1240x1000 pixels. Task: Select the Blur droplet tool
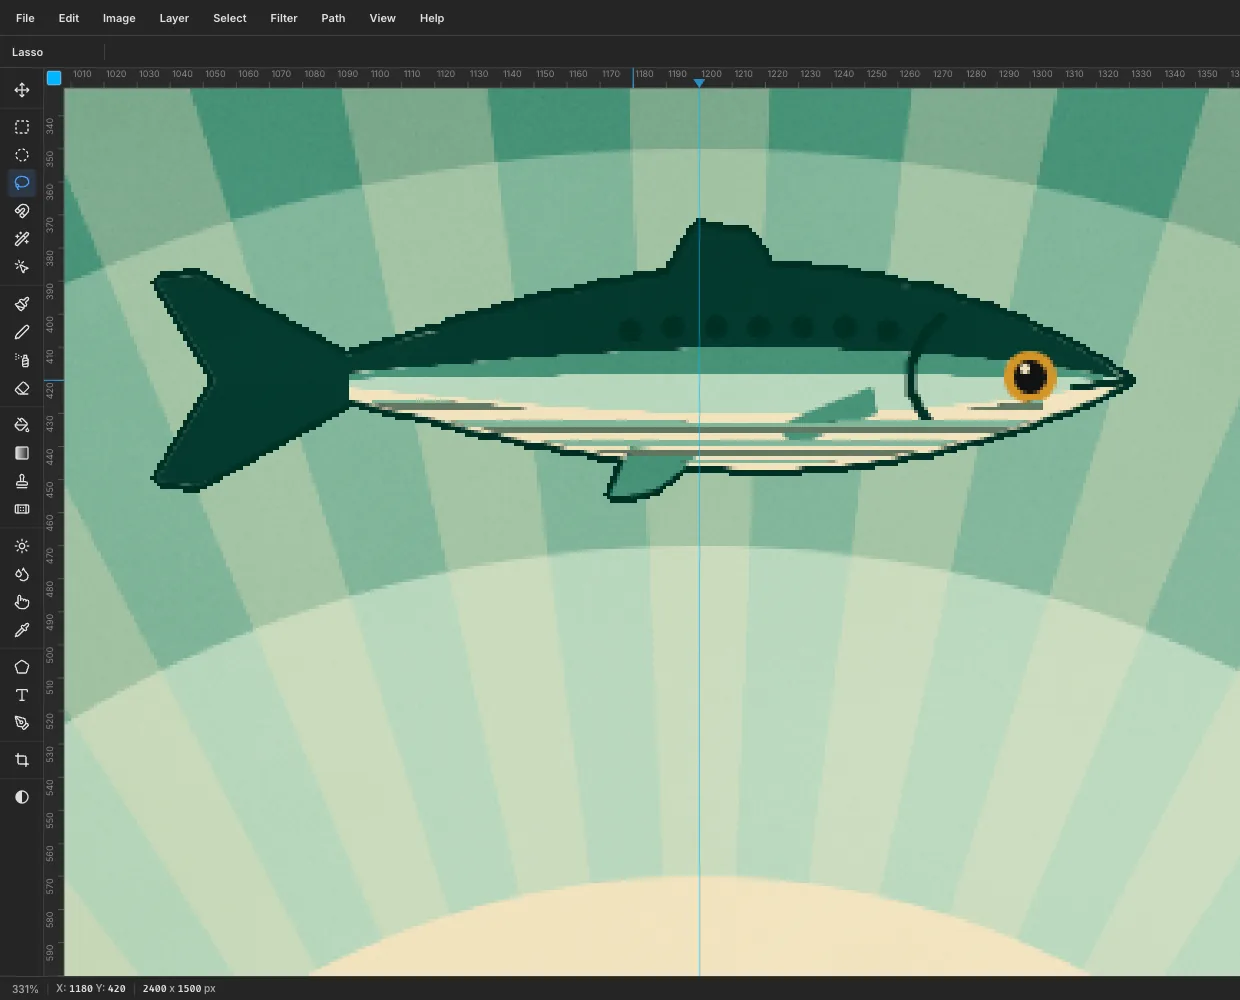coord(22,574)
